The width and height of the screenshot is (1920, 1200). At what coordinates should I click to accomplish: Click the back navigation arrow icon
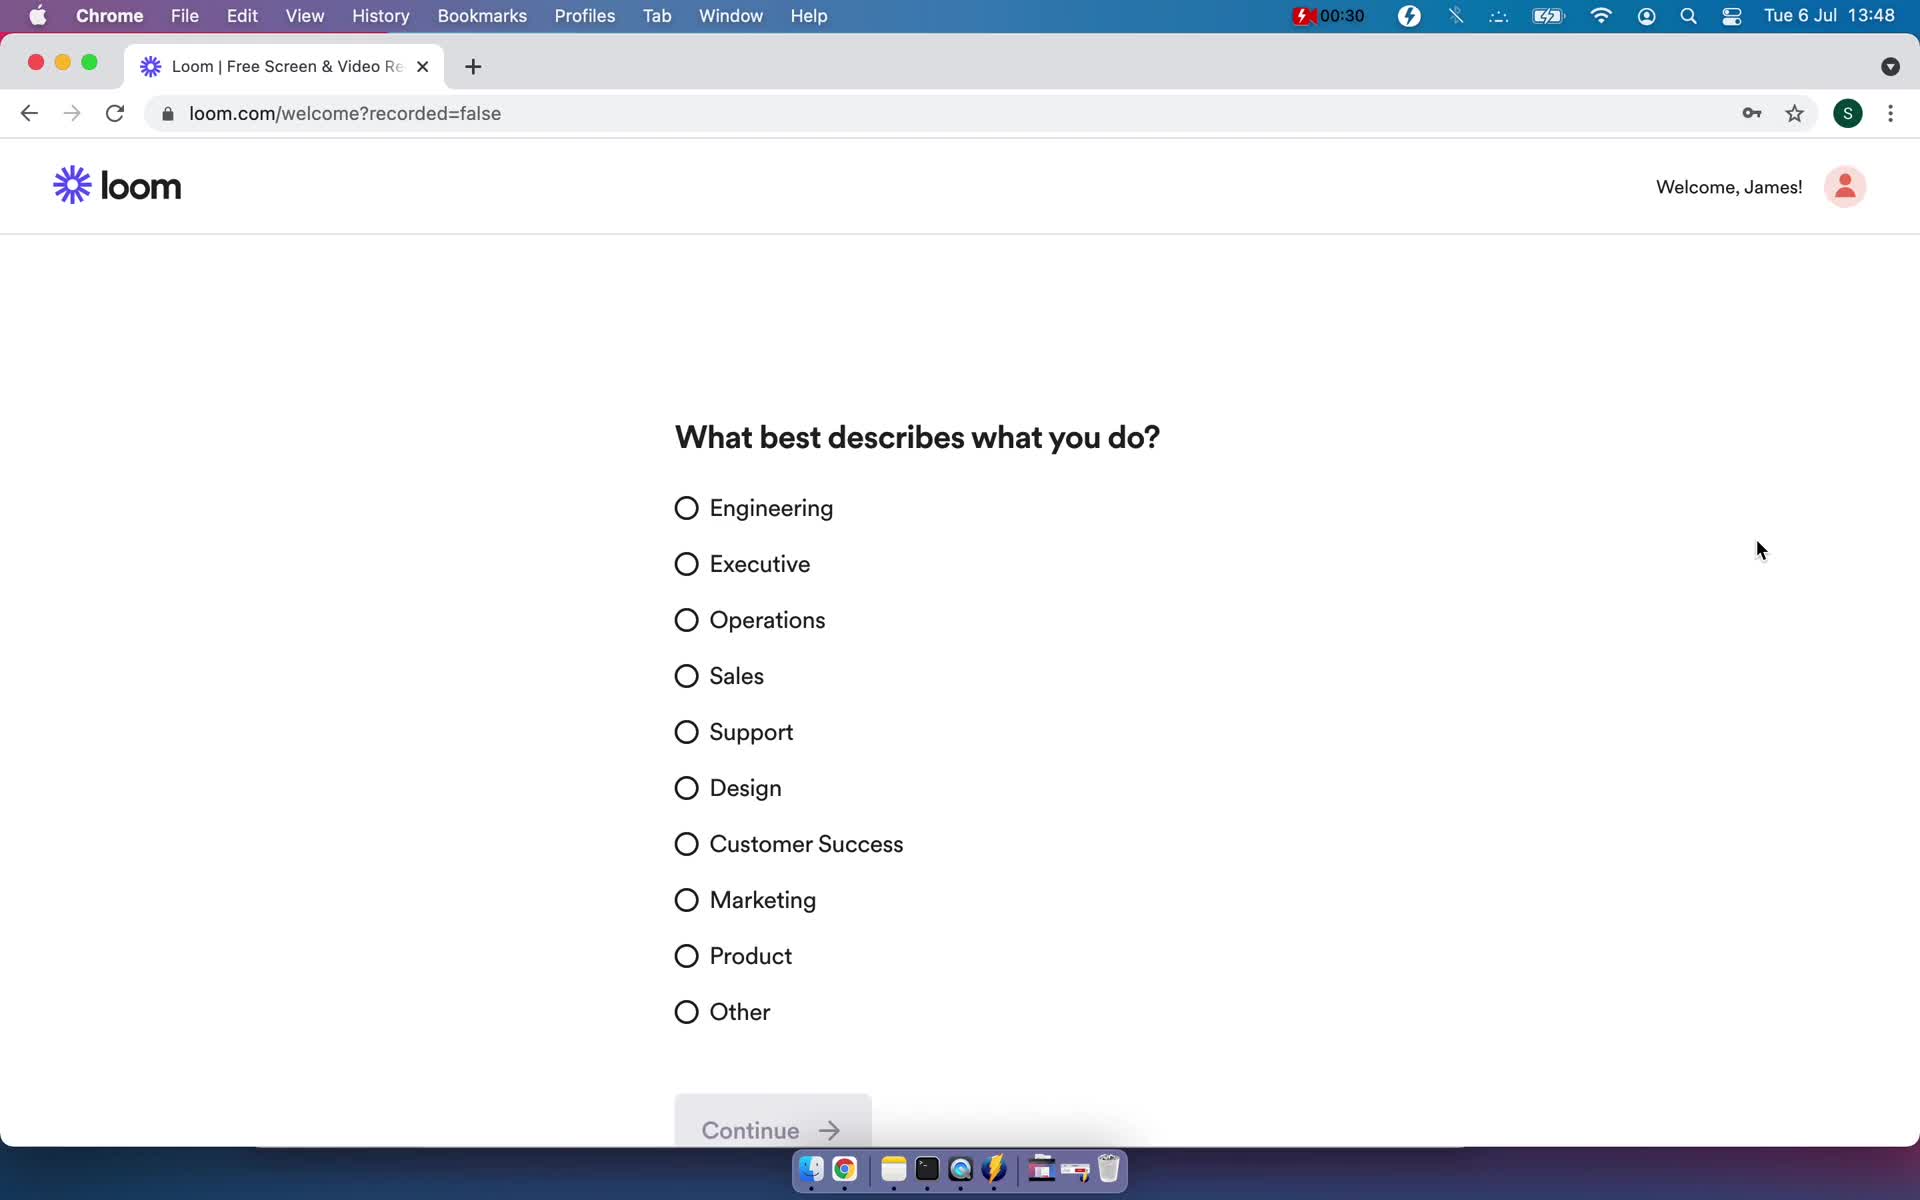click(x=29, y=113)
